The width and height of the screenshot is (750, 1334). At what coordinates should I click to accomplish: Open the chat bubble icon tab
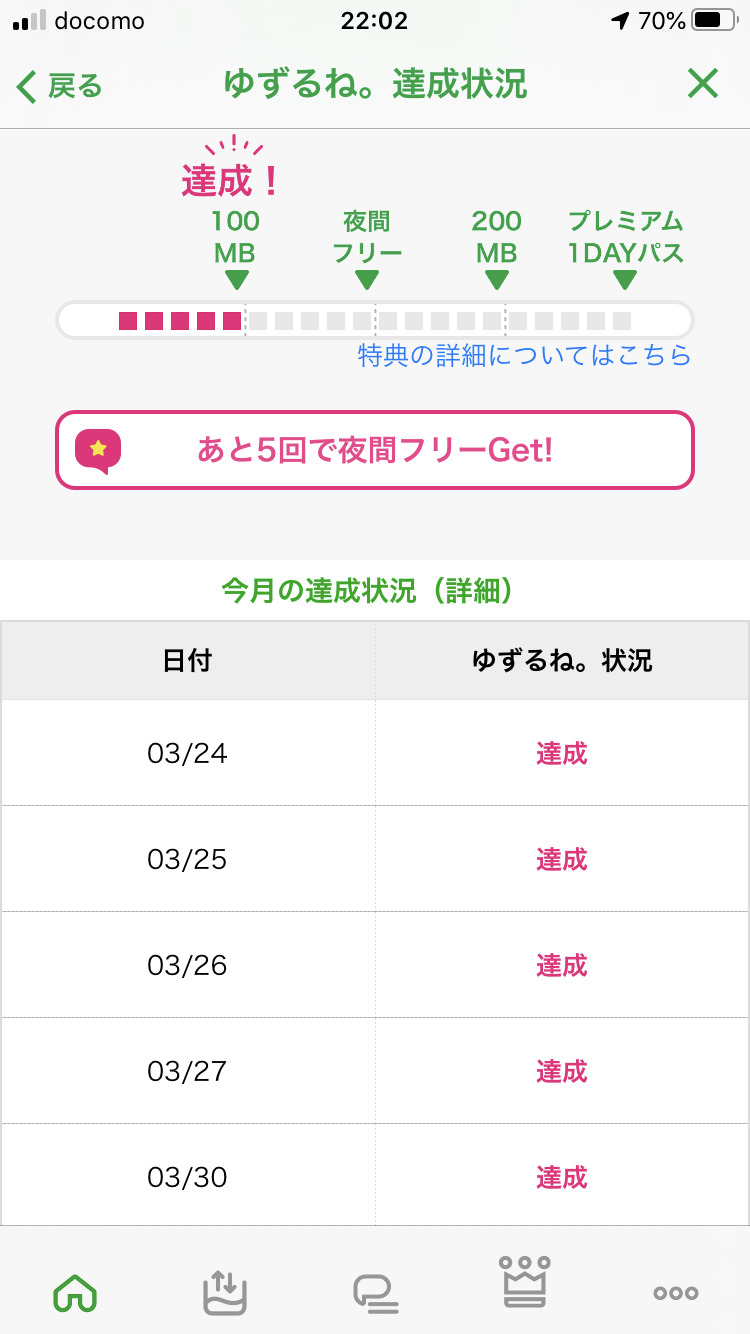tap(375, 1293)
